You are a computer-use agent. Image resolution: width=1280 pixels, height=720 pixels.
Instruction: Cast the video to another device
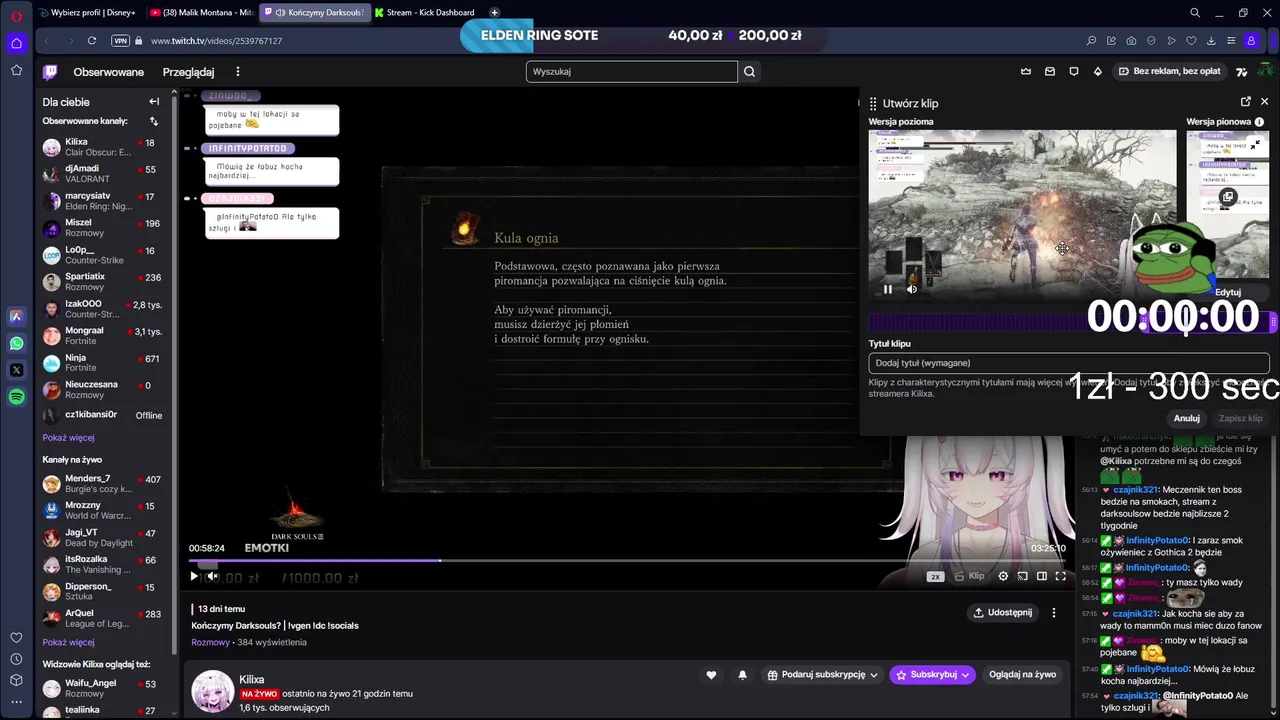(1022, 576)
